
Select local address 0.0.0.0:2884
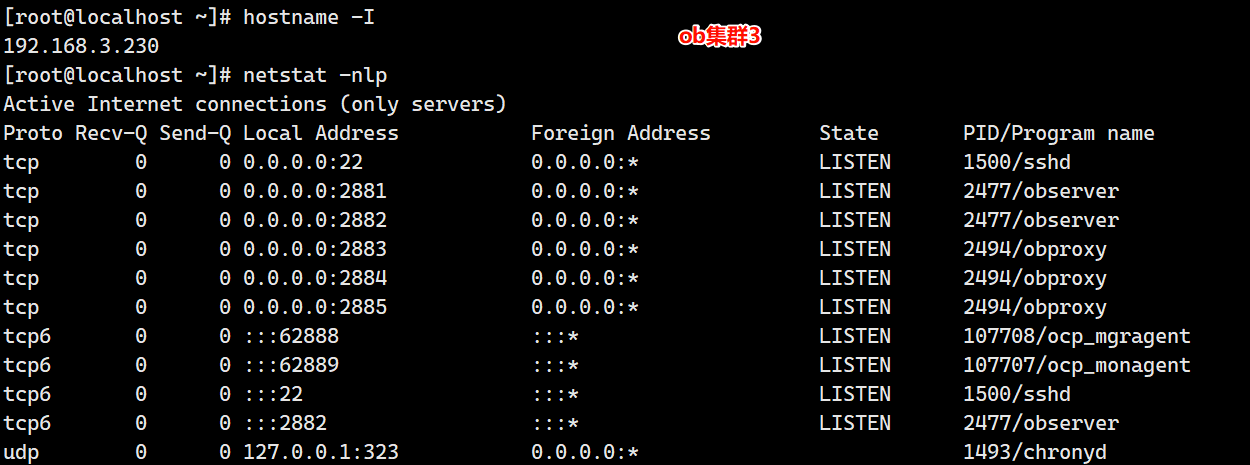(x=315, y=278)
